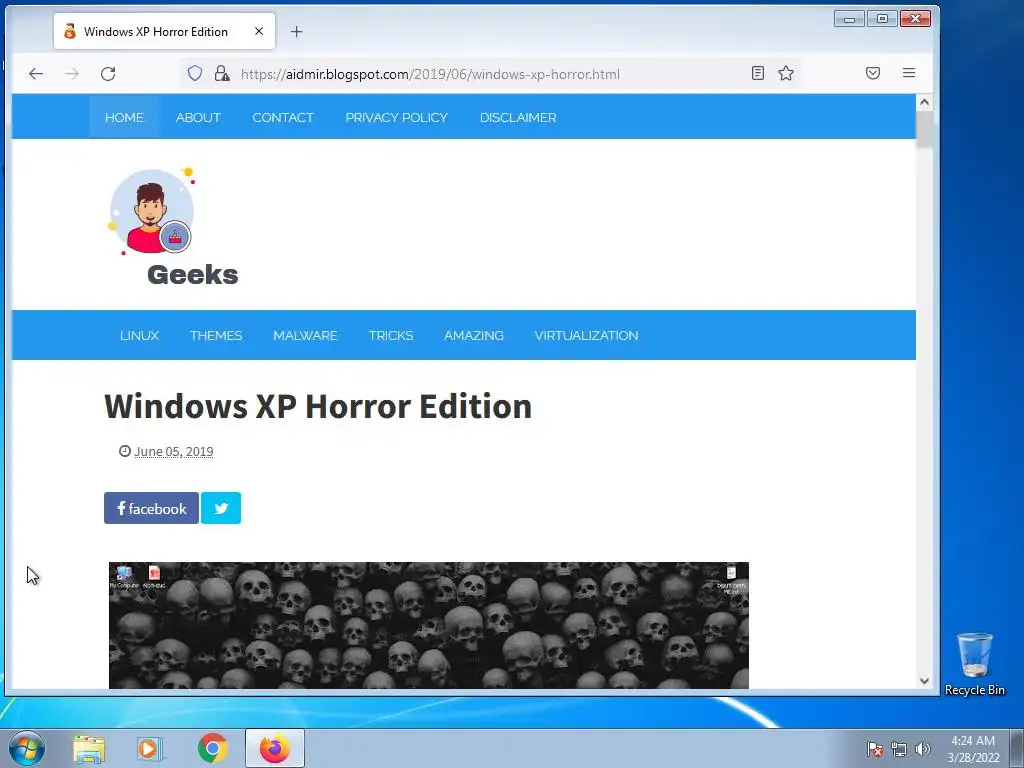
Task: Open Windows Explorer from the taskbar
Action: coord(89,749)
